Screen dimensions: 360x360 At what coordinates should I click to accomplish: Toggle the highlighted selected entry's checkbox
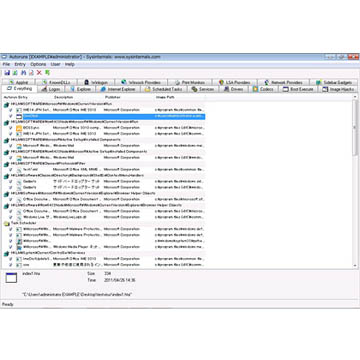(11, 116)
